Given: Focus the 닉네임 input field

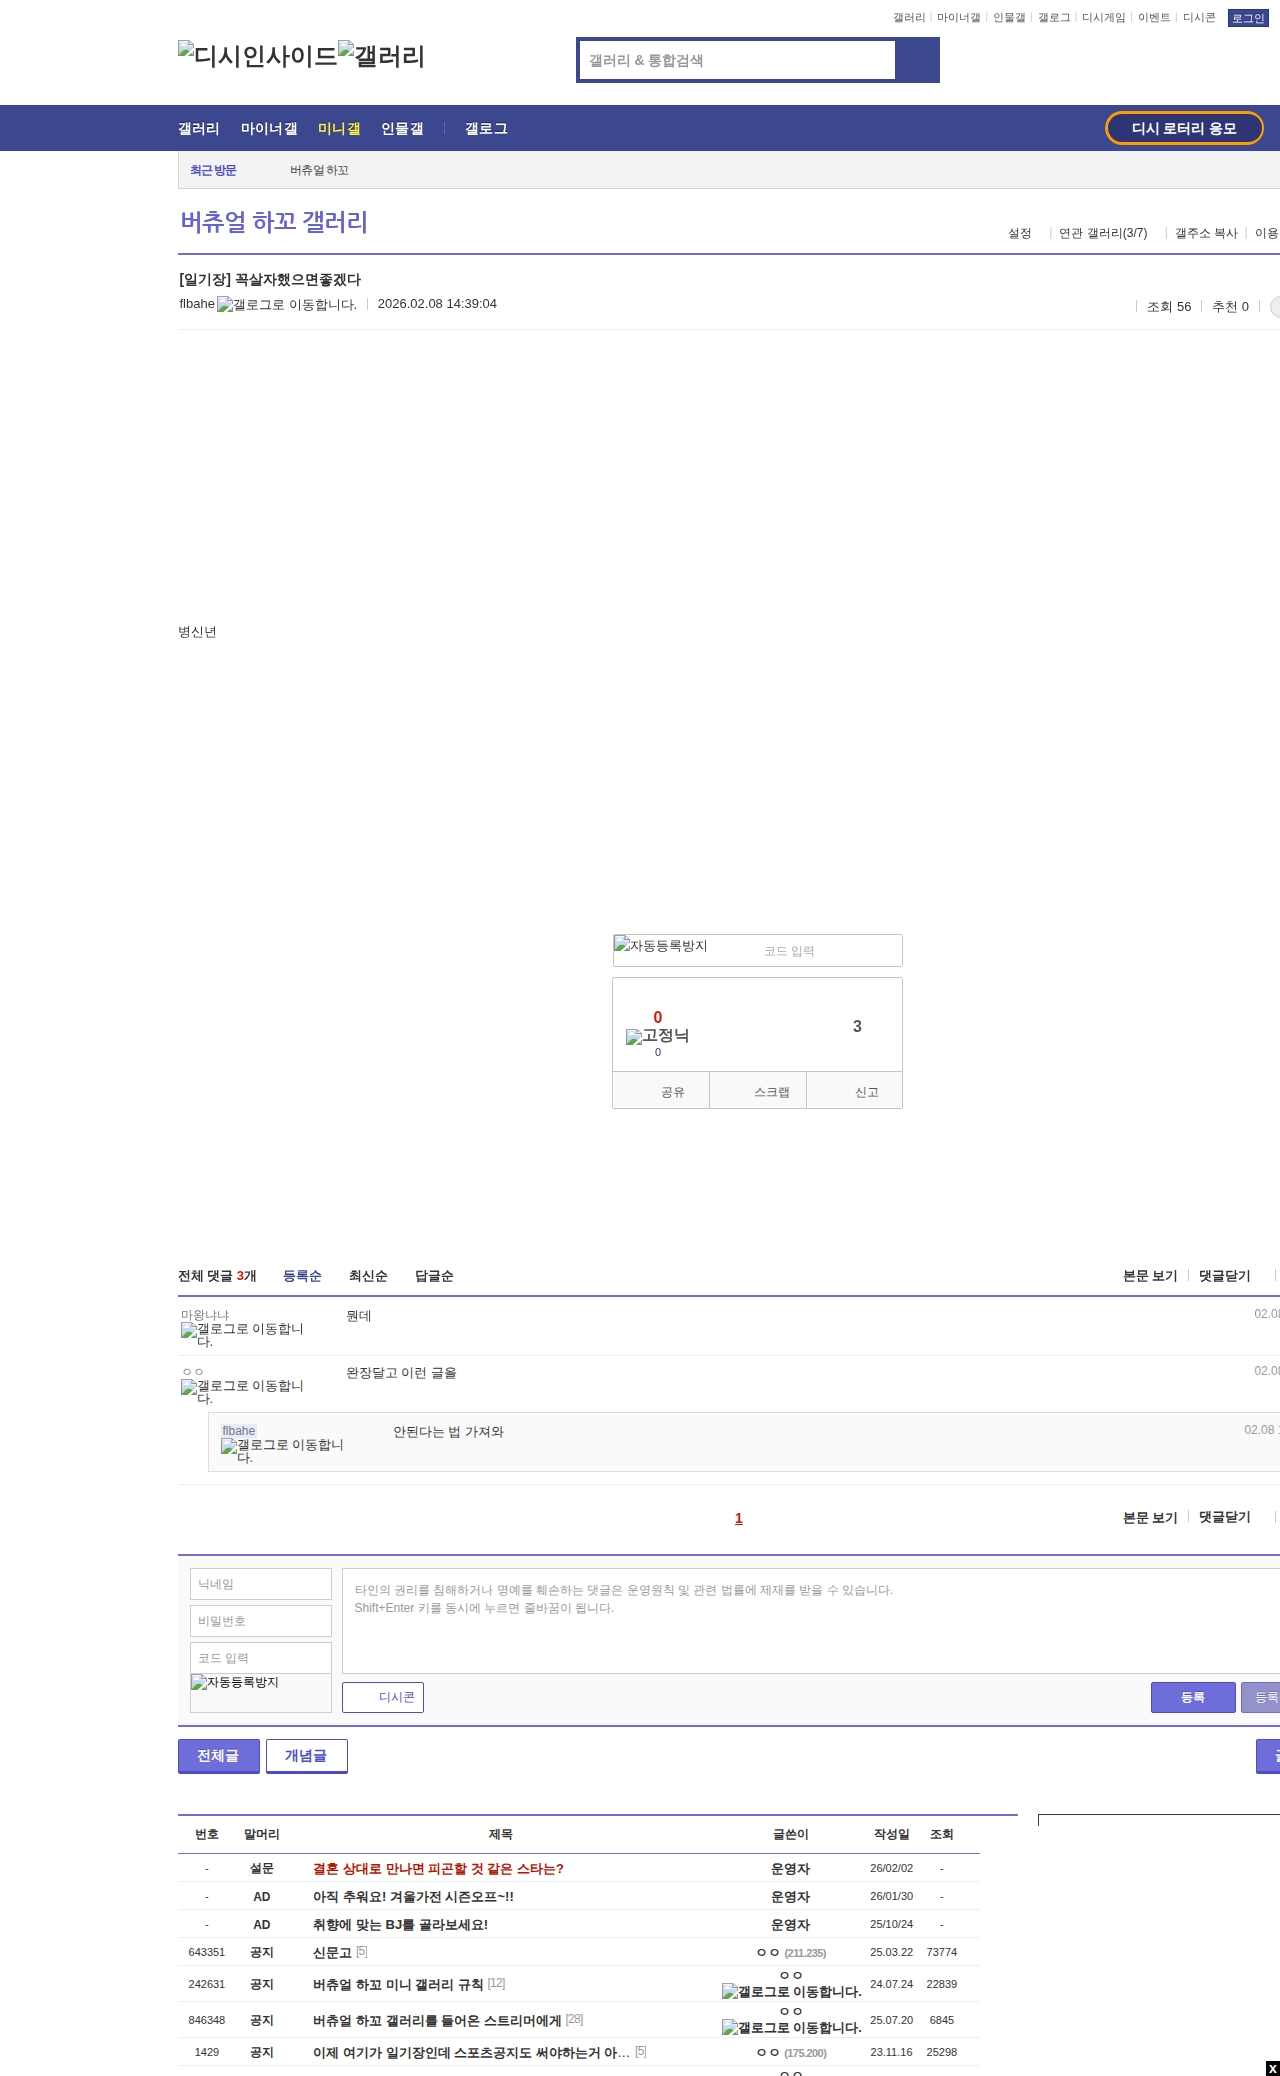Looking at the screenshot, I should tap(261, 1584).
